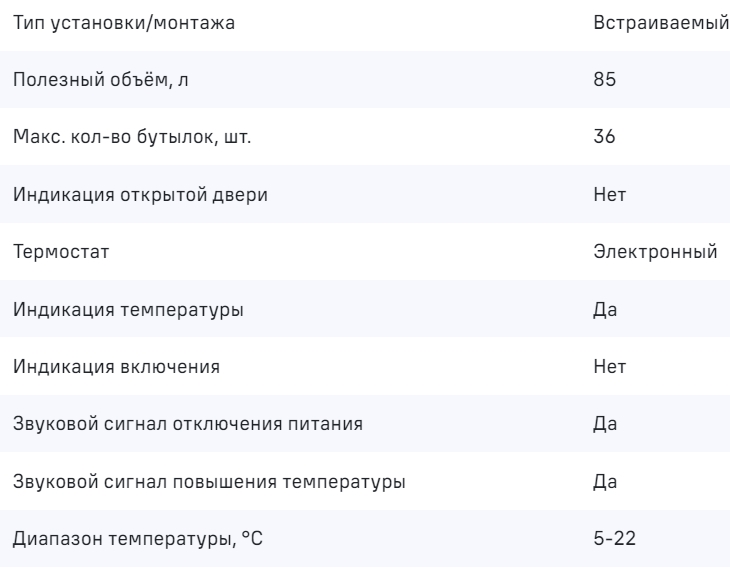The width and height of the screenshot is (730, 576).
Task: Click the 'Индикация включения' label
Action: point(117,367)
